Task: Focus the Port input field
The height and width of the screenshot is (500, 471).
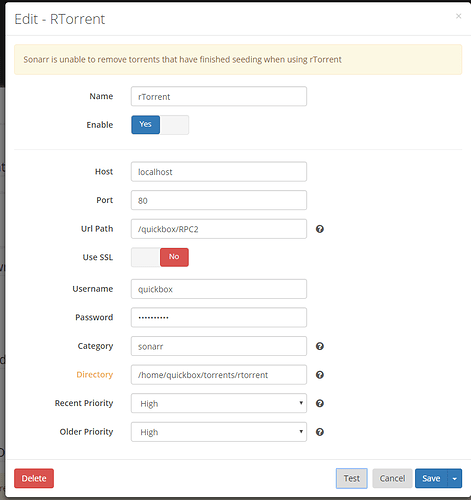Action: [x=219, y=200]
